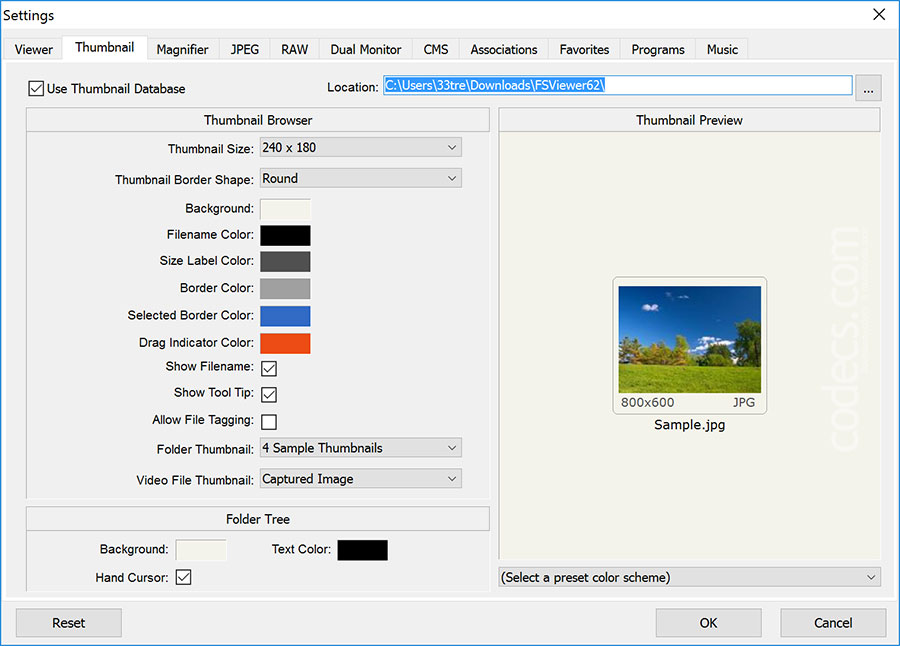The height and width of the screenshot is (646, 900).
Task: Open the RAW settings tab
Action: click(294, 49)
